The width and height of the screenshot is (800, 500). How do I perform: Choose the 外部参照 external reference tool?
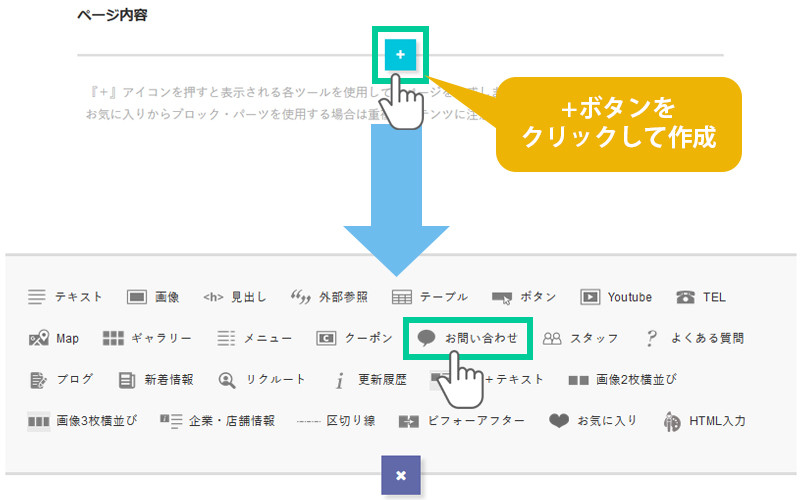click(x=328, y=297)
